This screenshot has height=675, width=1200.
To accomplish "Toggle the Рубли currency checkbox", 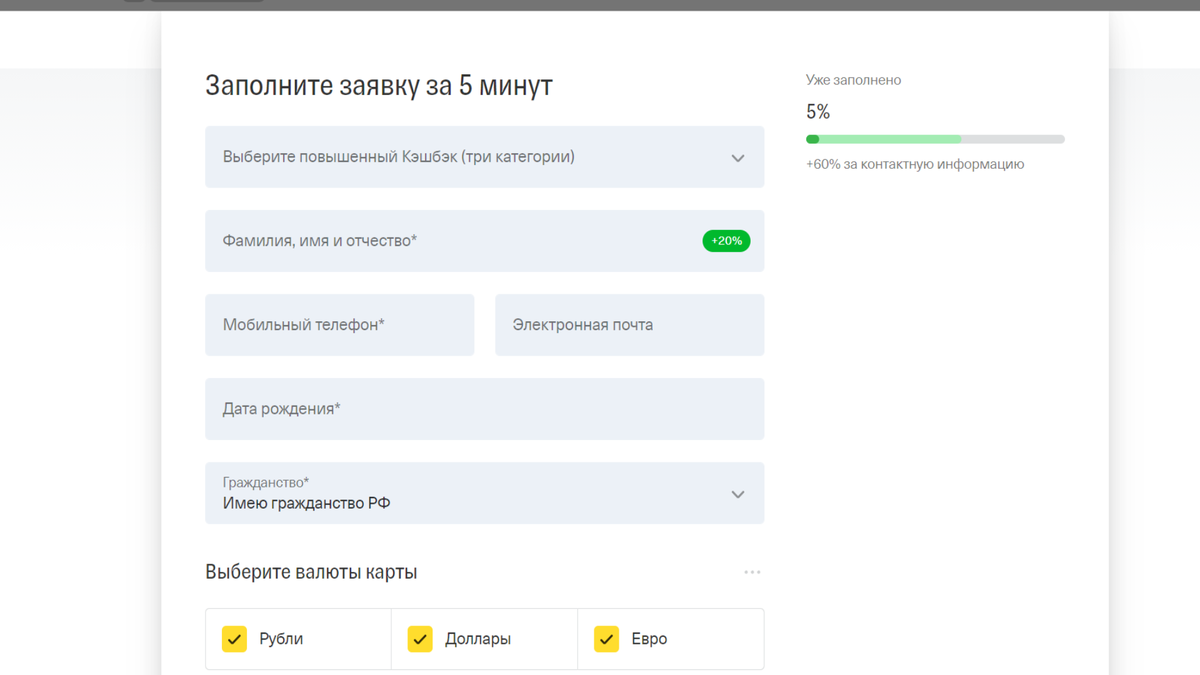I will pyautogui.click(x=234, y=639).
